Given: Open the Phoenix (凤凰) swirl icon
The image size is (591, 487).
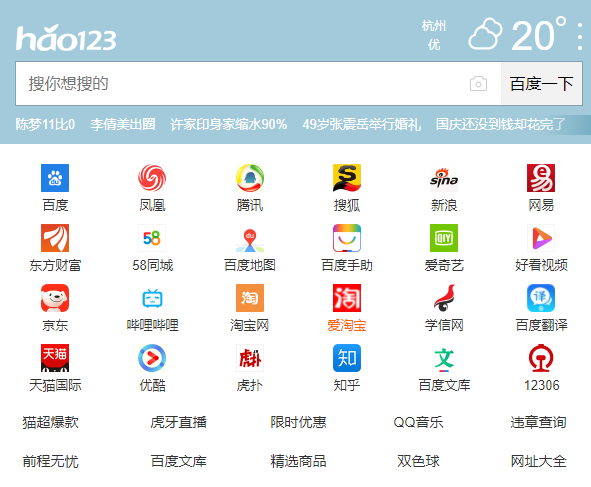Looking at the screenshot, I should 152,178.
